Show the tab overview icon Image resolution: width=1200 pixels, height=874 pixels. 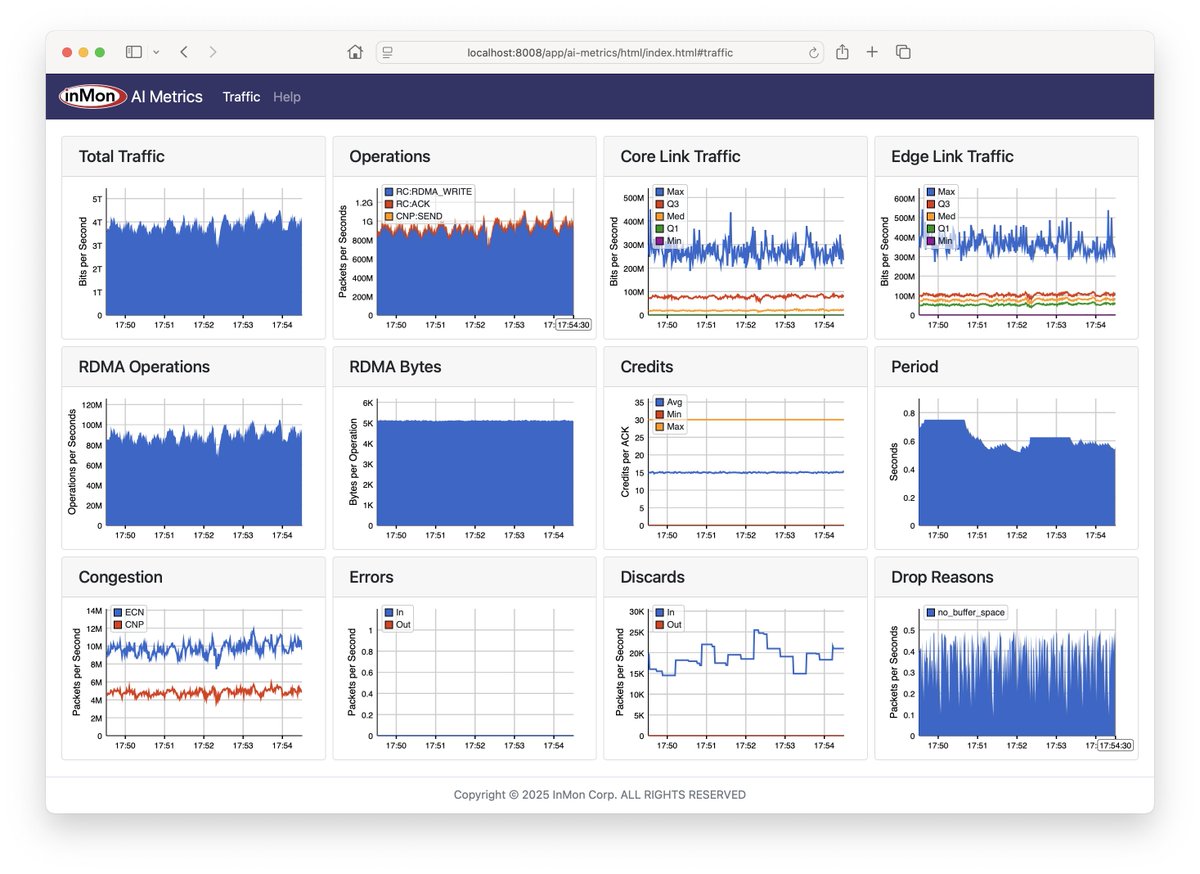(903, 52)
